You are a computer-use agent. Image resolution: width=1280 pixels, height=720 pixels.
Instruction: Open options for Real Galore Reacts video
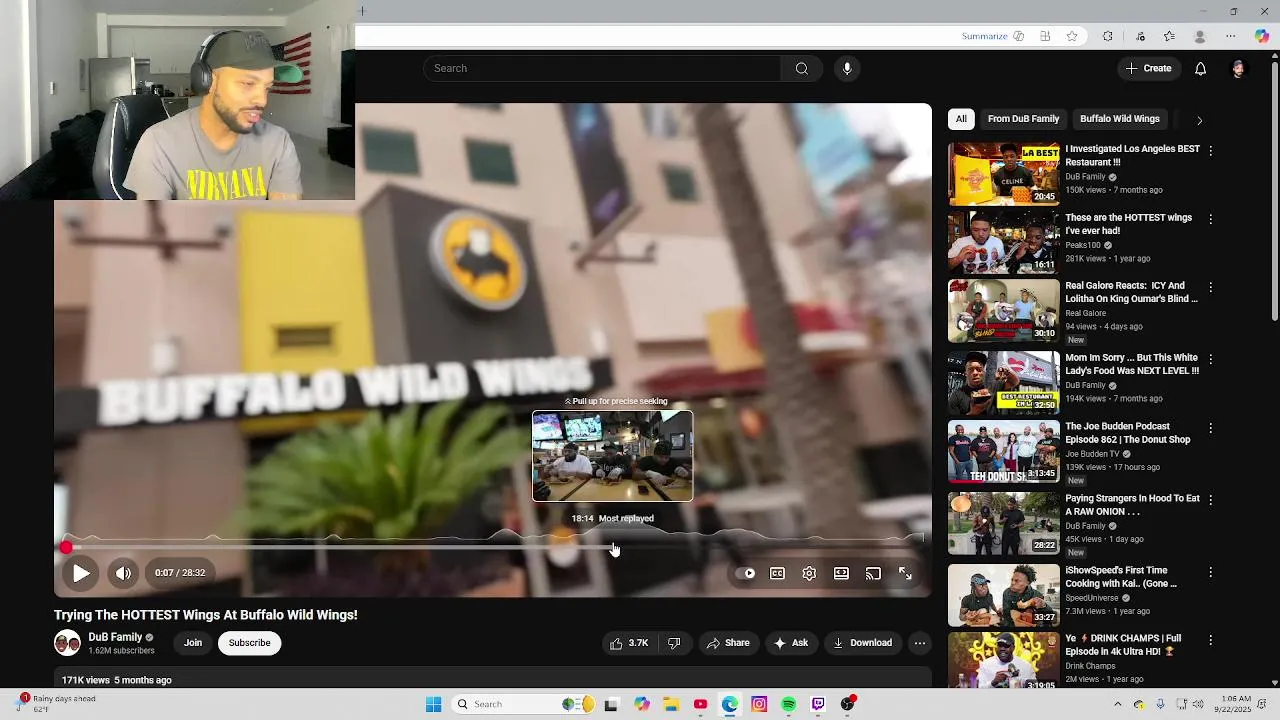pyautogui.click(x=1210, y=287)
